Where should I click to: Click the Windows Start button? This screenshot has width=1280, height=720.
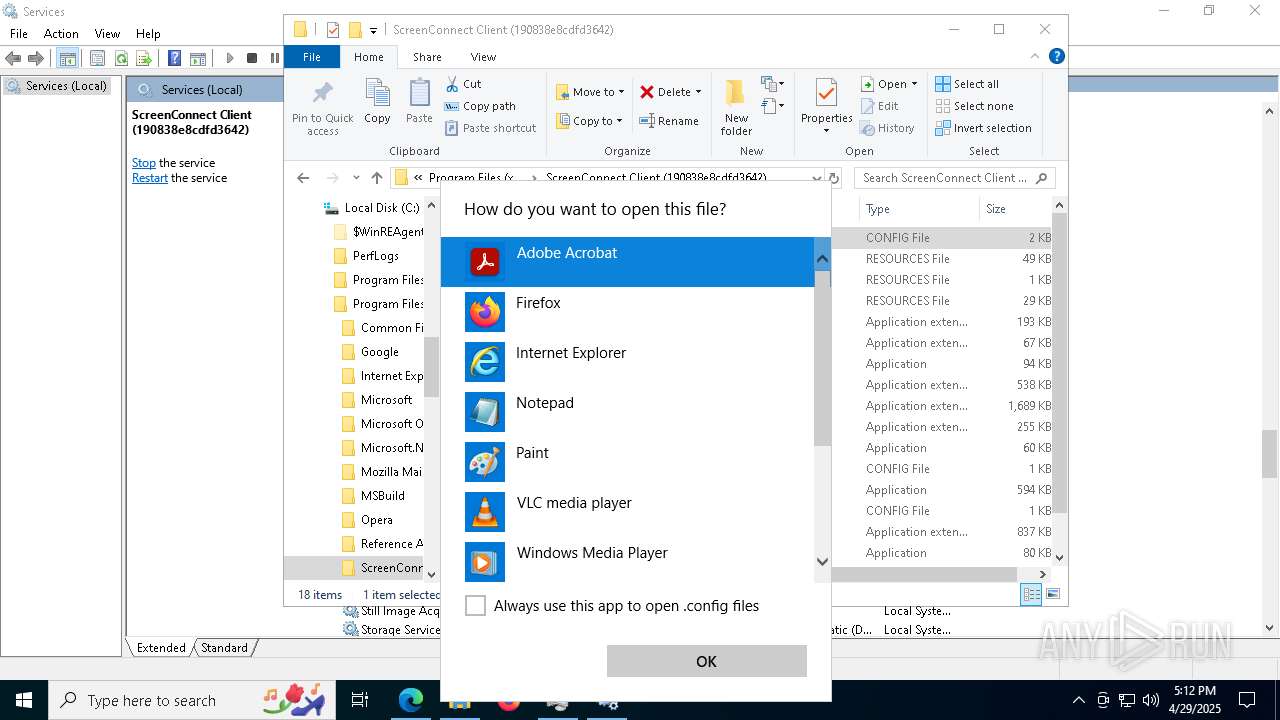click(24, 700)
